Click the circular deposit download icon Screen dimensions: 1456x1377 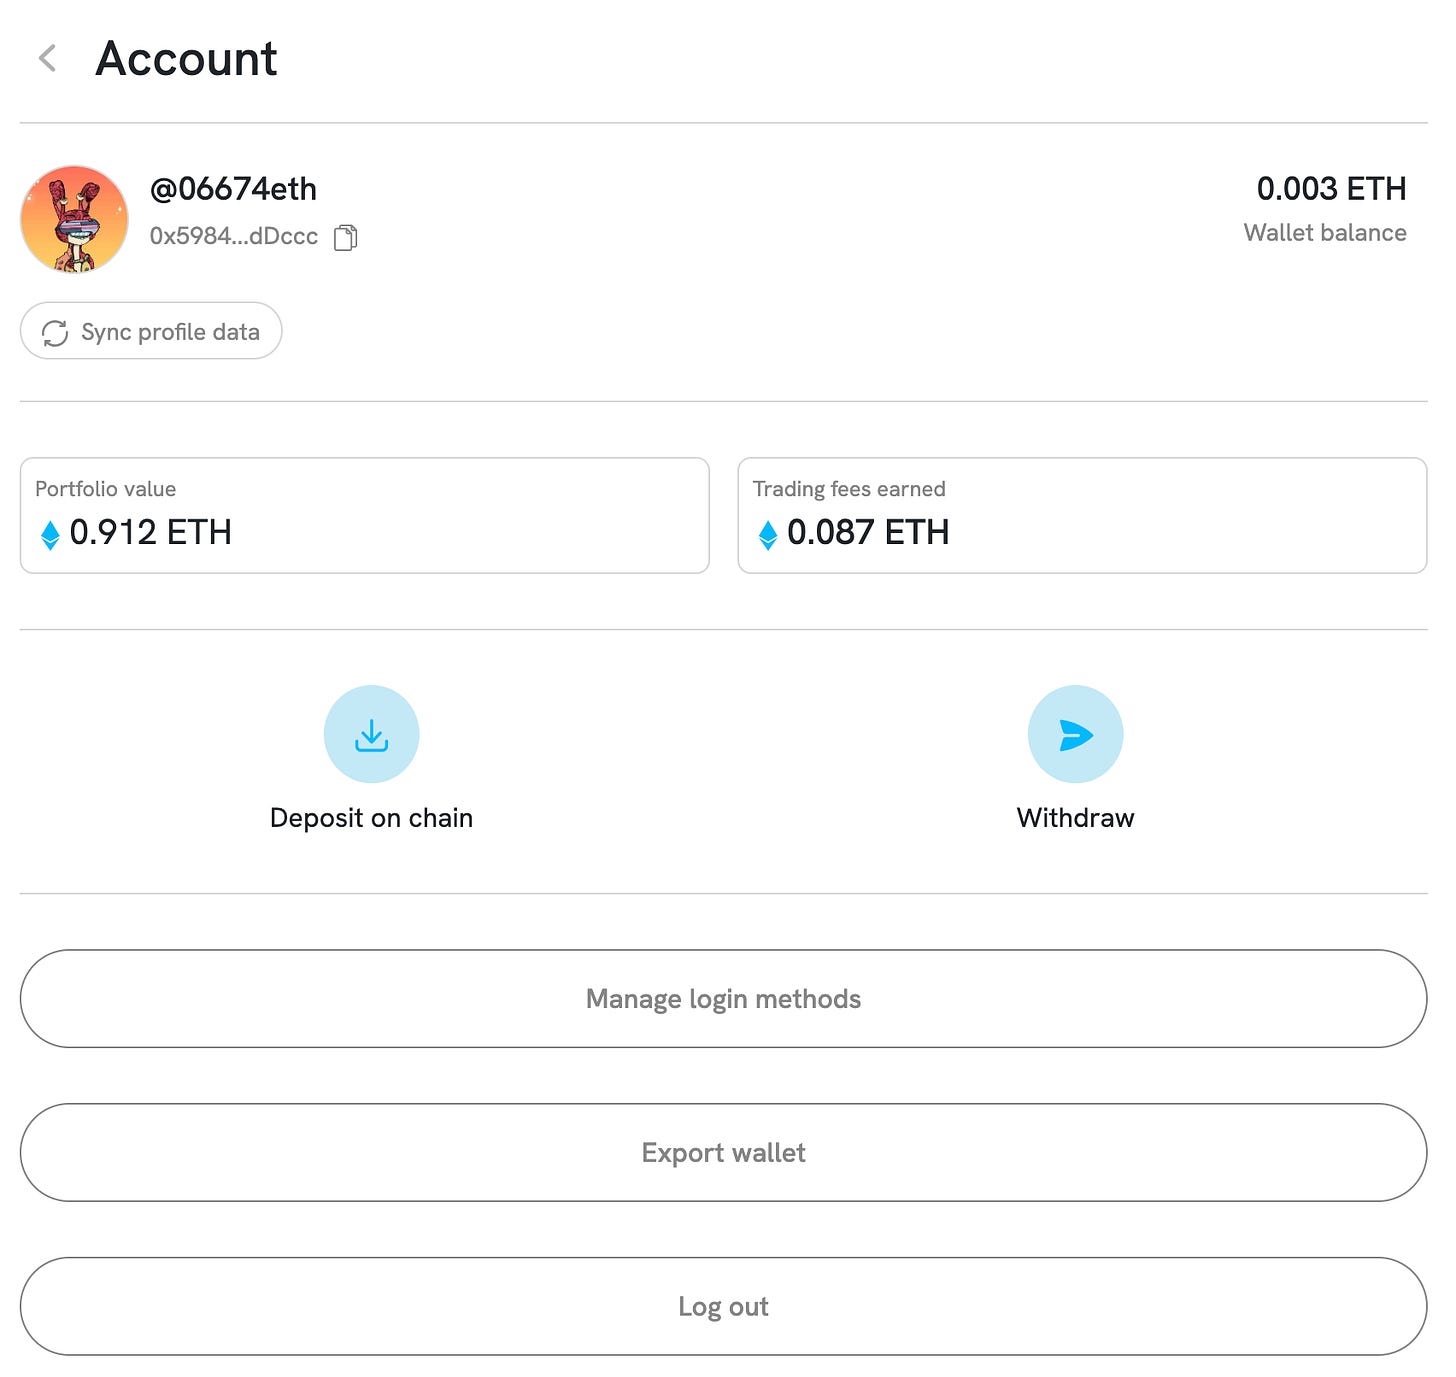click(371, 734)
